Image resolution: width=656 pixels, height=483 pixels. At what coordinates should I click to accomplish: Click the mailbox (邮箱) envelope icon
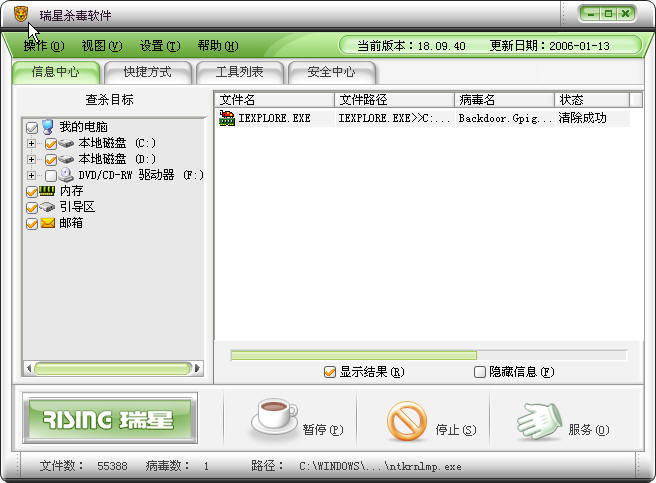click(48, 223)
